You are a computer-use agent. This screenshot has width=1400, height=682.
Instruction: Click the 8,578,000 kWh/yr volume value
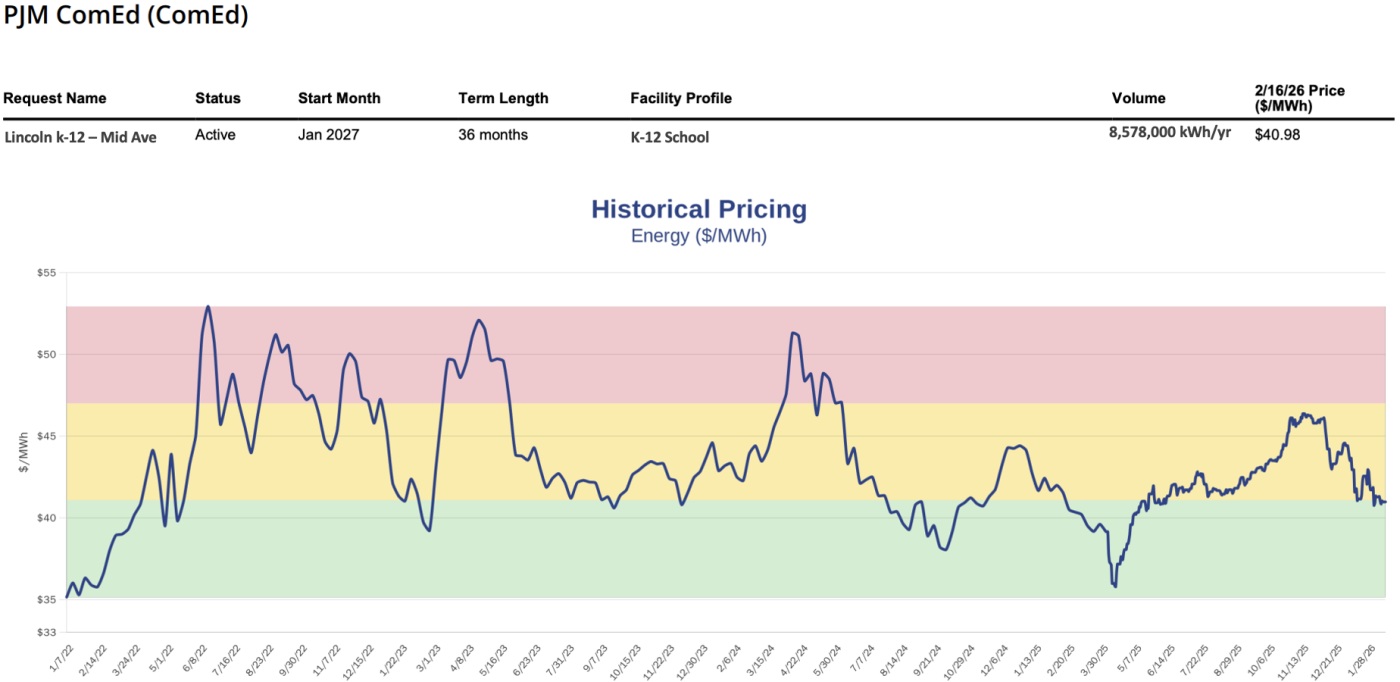1169,133
